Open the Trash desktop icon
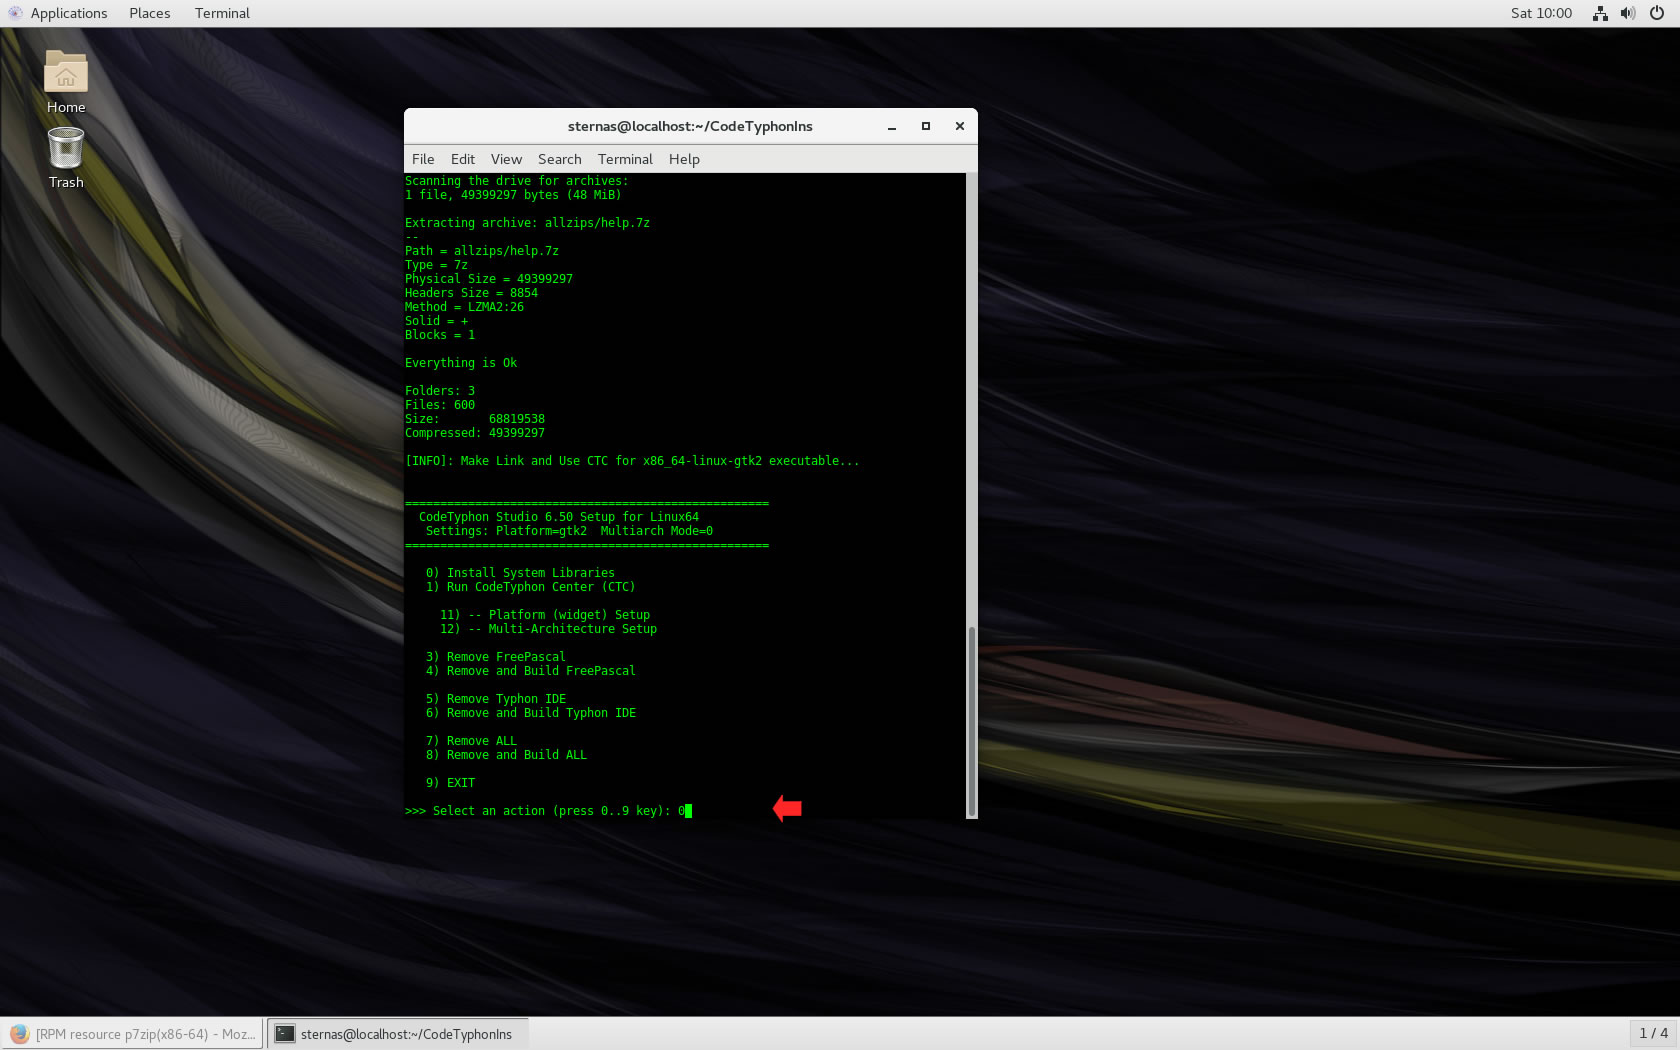The width and height of the screenshot is (1680, 1050). point(66,158)
